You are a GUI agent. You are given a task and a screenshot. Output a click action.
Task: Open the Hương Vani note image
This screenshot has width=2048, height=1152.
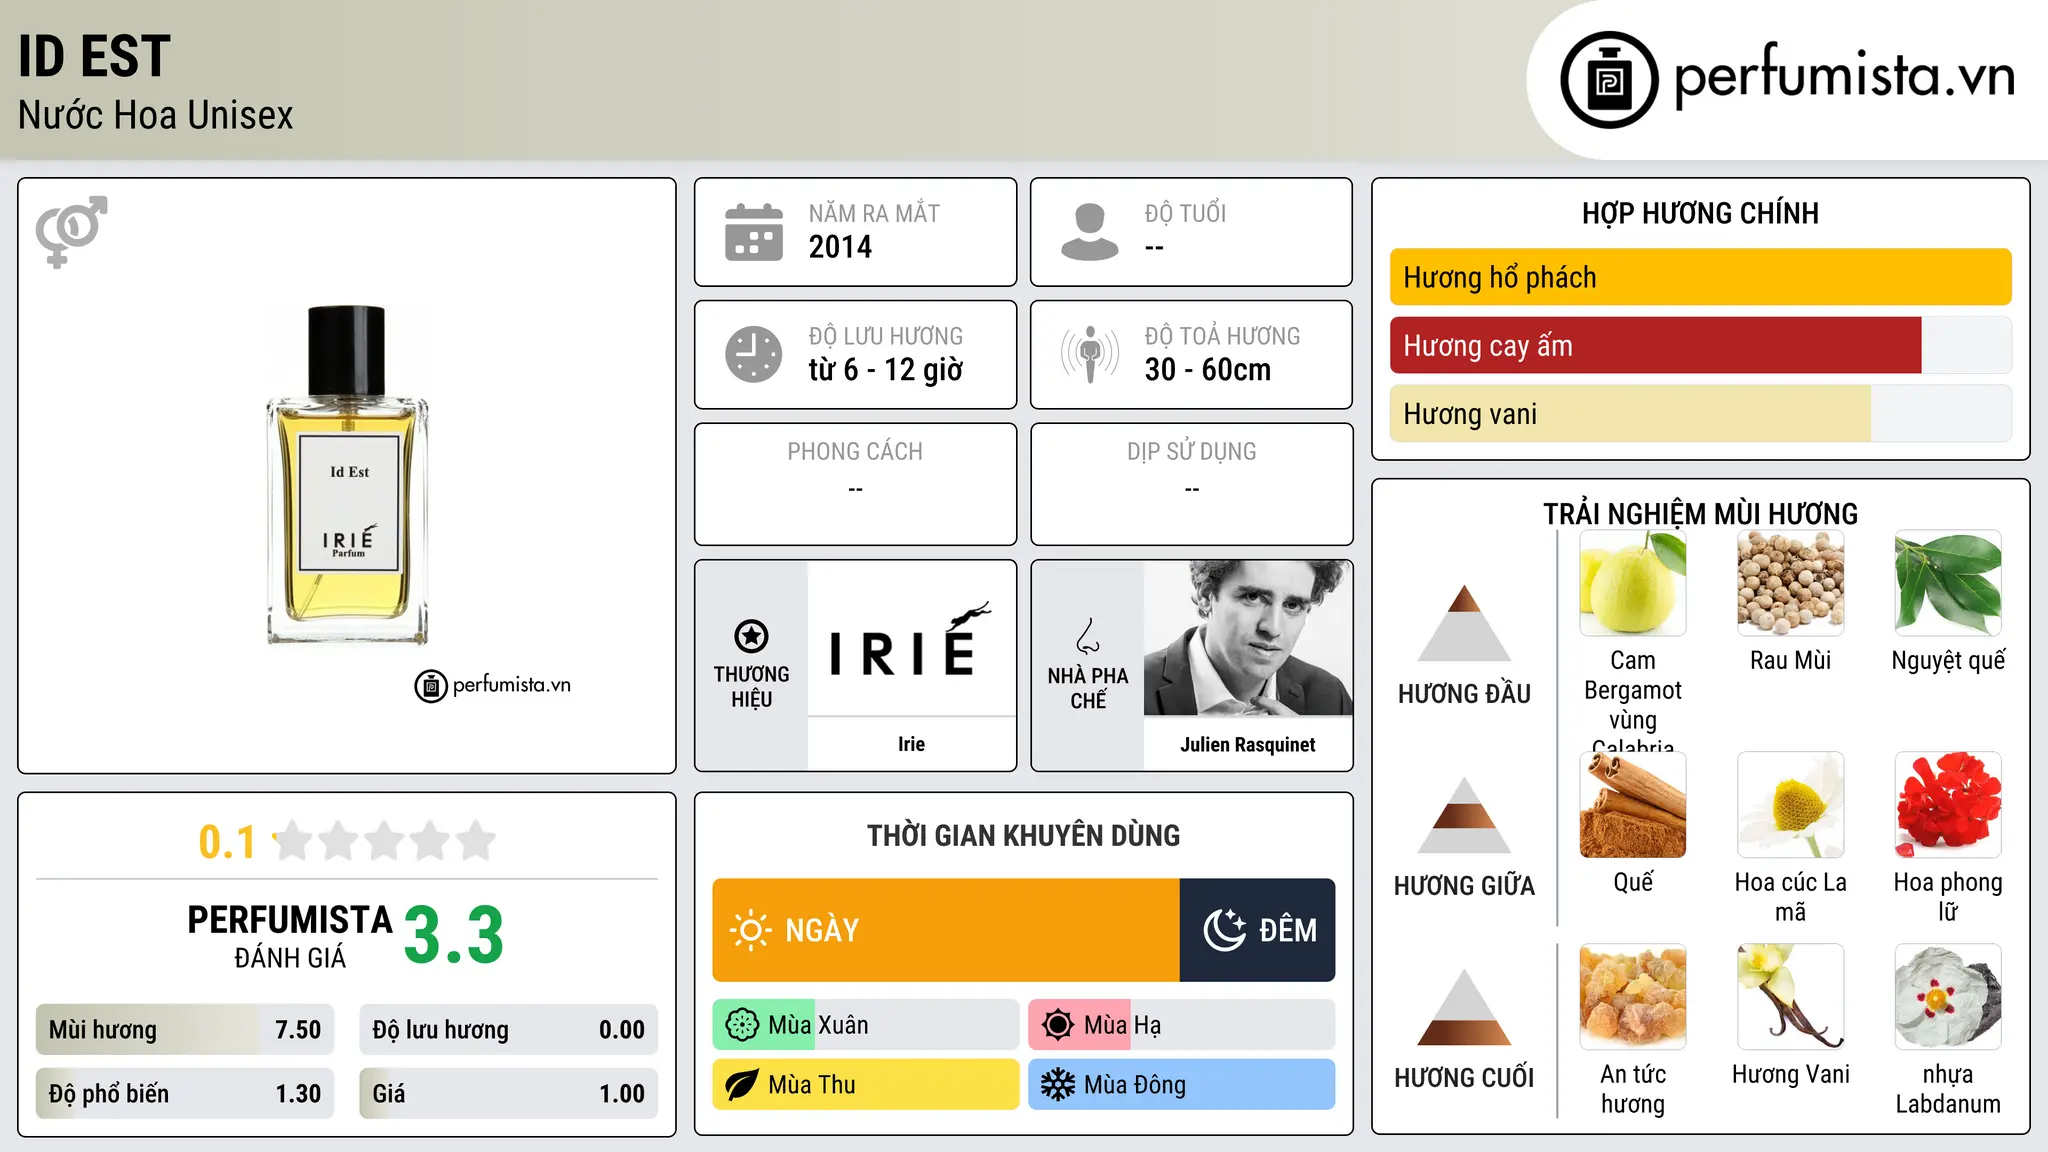(x=1791, y=997)
